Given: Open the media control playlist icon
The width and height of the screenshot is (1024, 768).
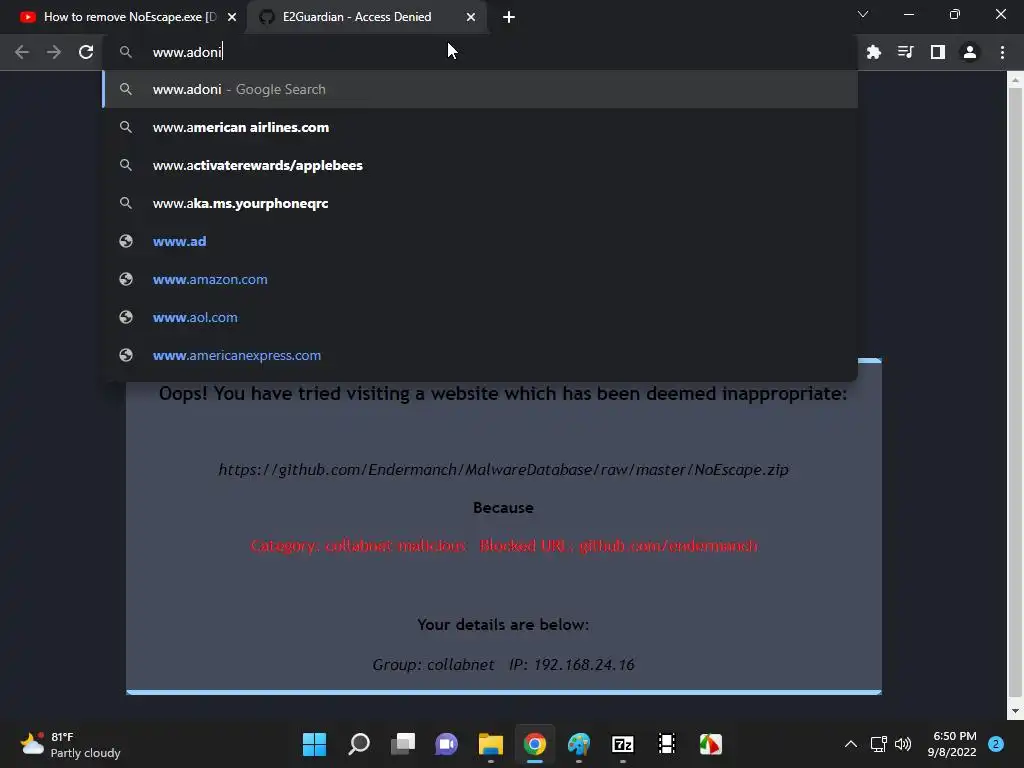Looking at the screenshot, I should pyautogui.click(x=905, y=52).
